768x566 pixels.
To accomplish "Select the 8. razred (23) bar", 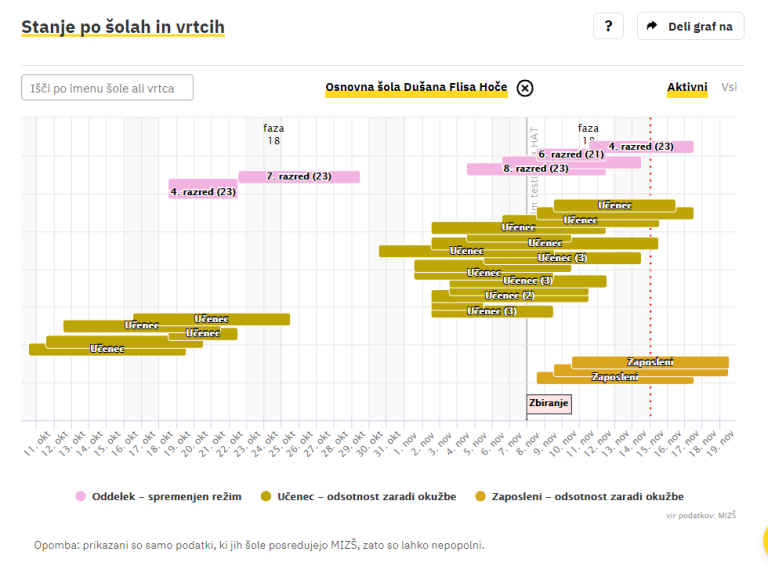I will pos(536,169).
